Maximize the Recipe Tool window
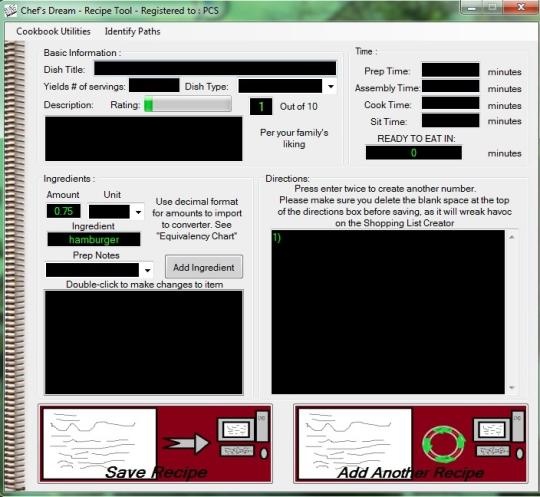540x497 pixels. (x=493, y=8)
